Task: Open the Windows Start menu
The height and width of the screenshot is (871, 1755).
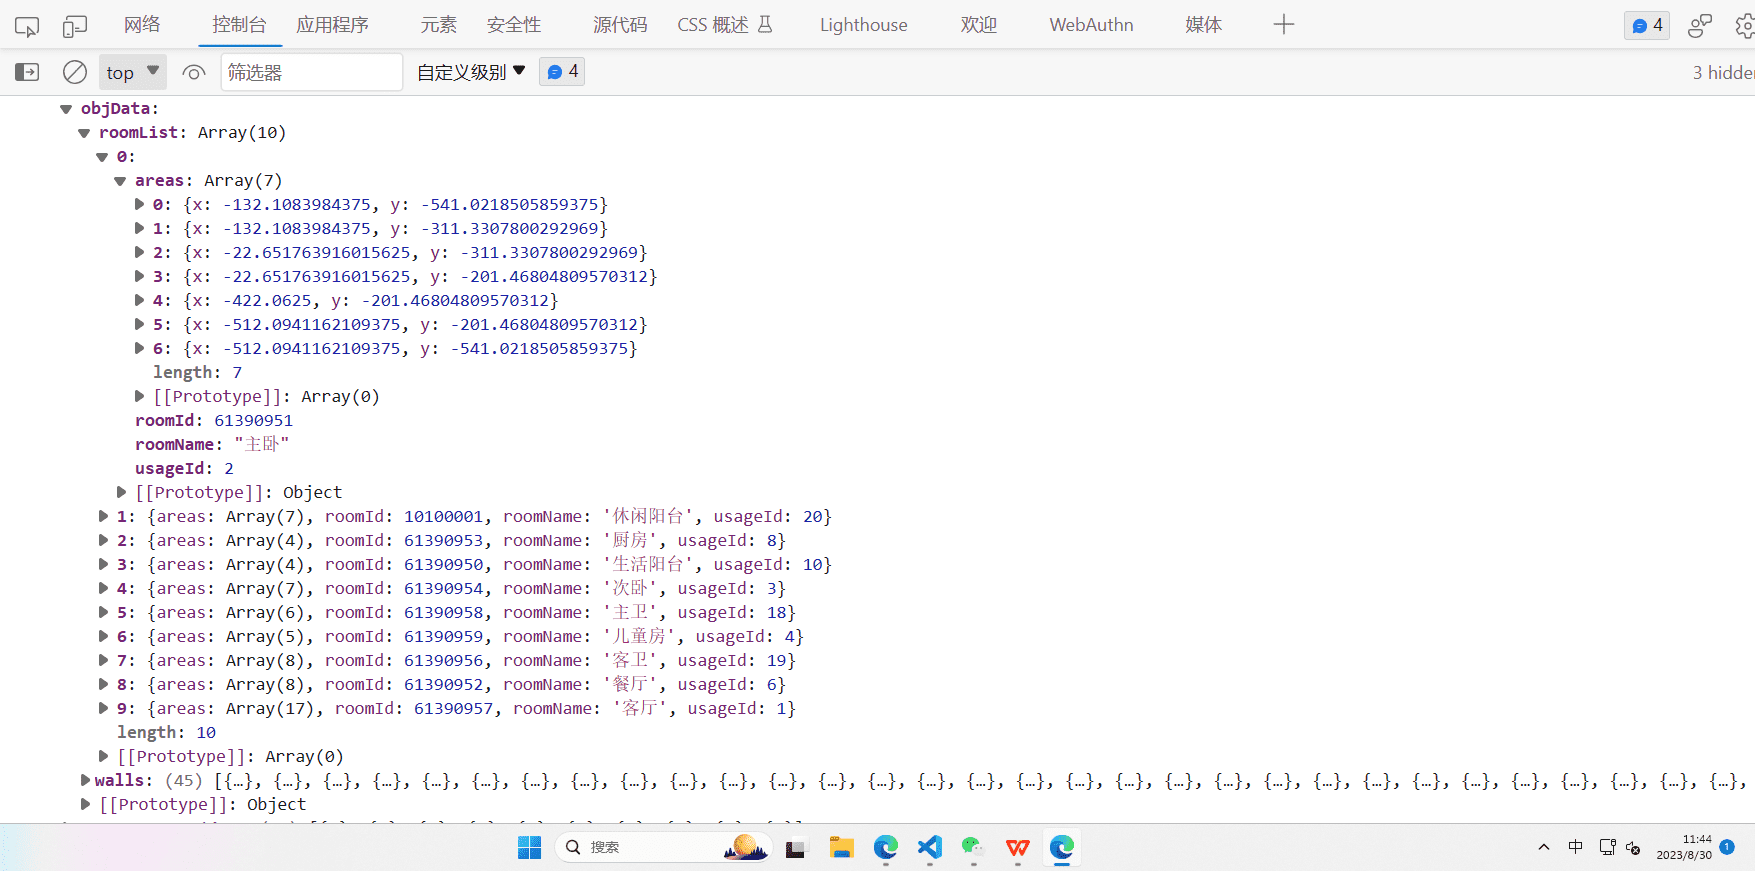Action: point(529,848)
